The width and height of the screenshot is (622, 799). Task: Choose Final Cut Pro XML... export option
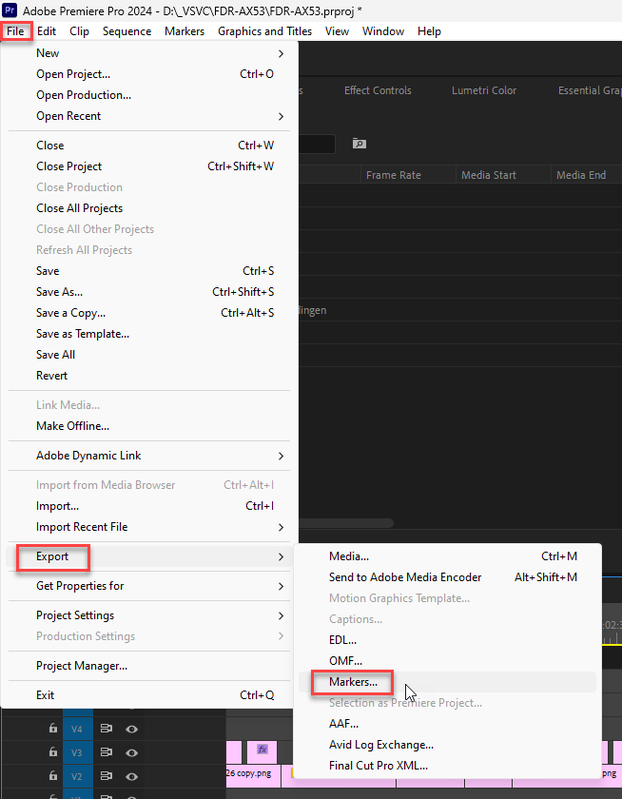point(447,765)
